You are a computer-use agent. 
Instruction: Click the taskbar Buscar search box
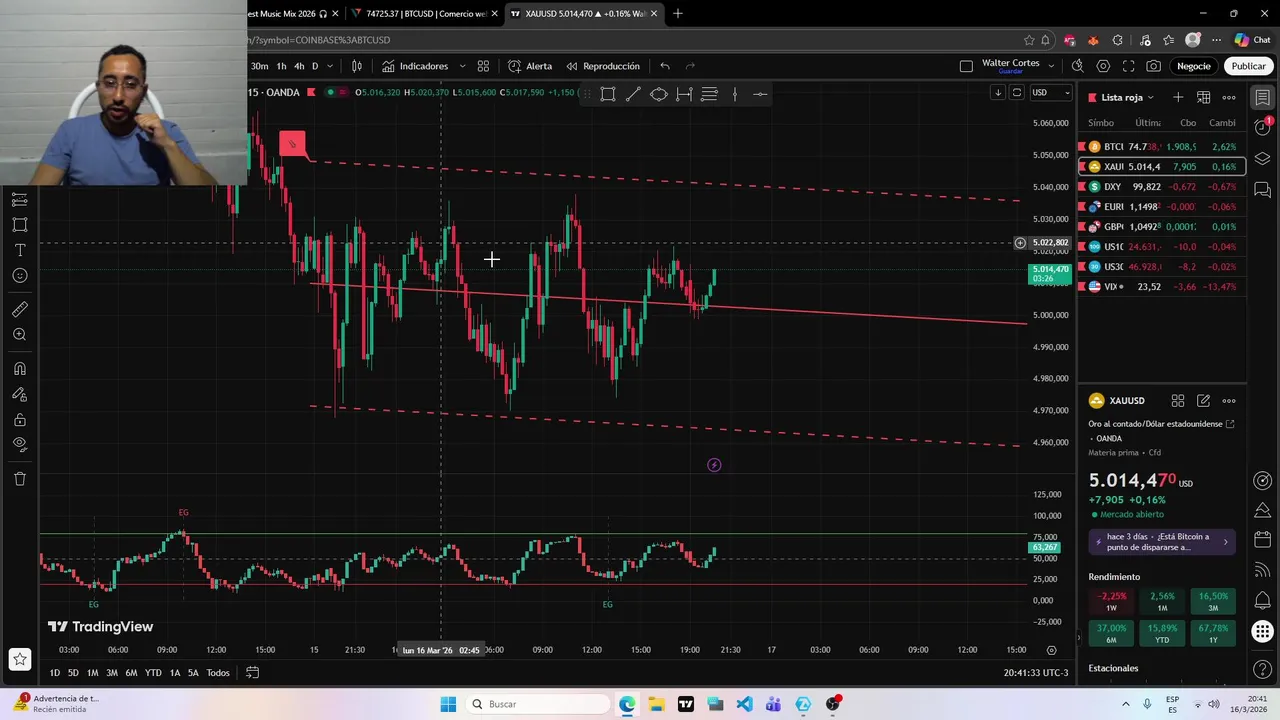tap(538, 704)
